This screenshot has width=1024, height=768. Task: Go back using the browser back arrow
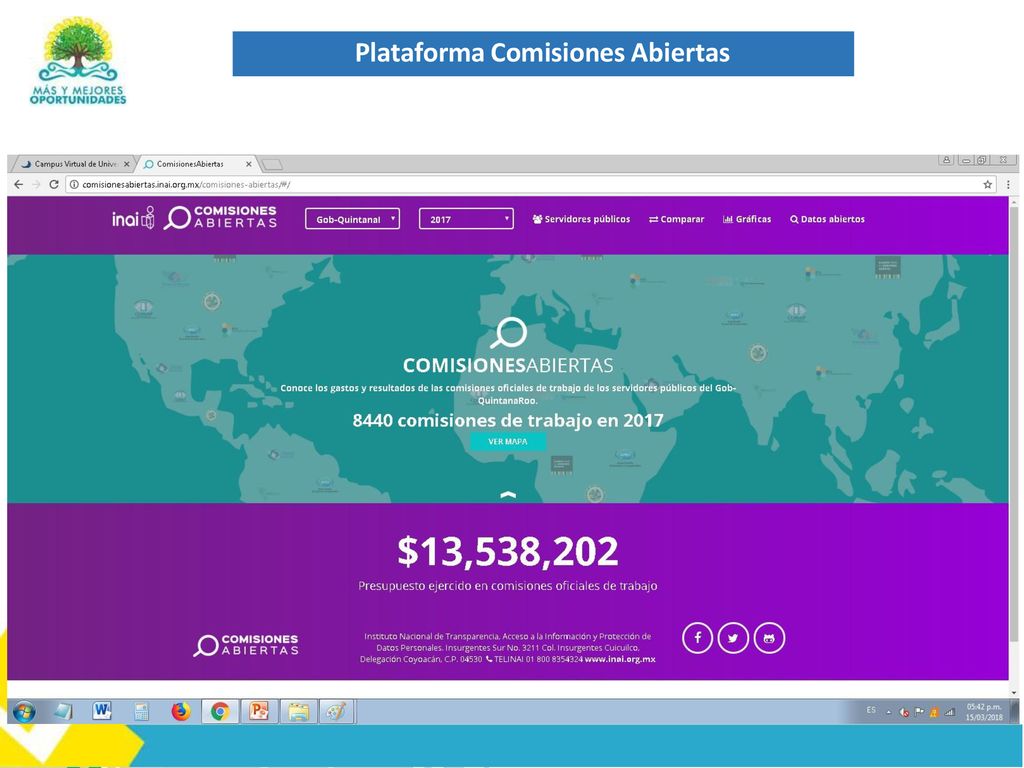pos(18,184)
